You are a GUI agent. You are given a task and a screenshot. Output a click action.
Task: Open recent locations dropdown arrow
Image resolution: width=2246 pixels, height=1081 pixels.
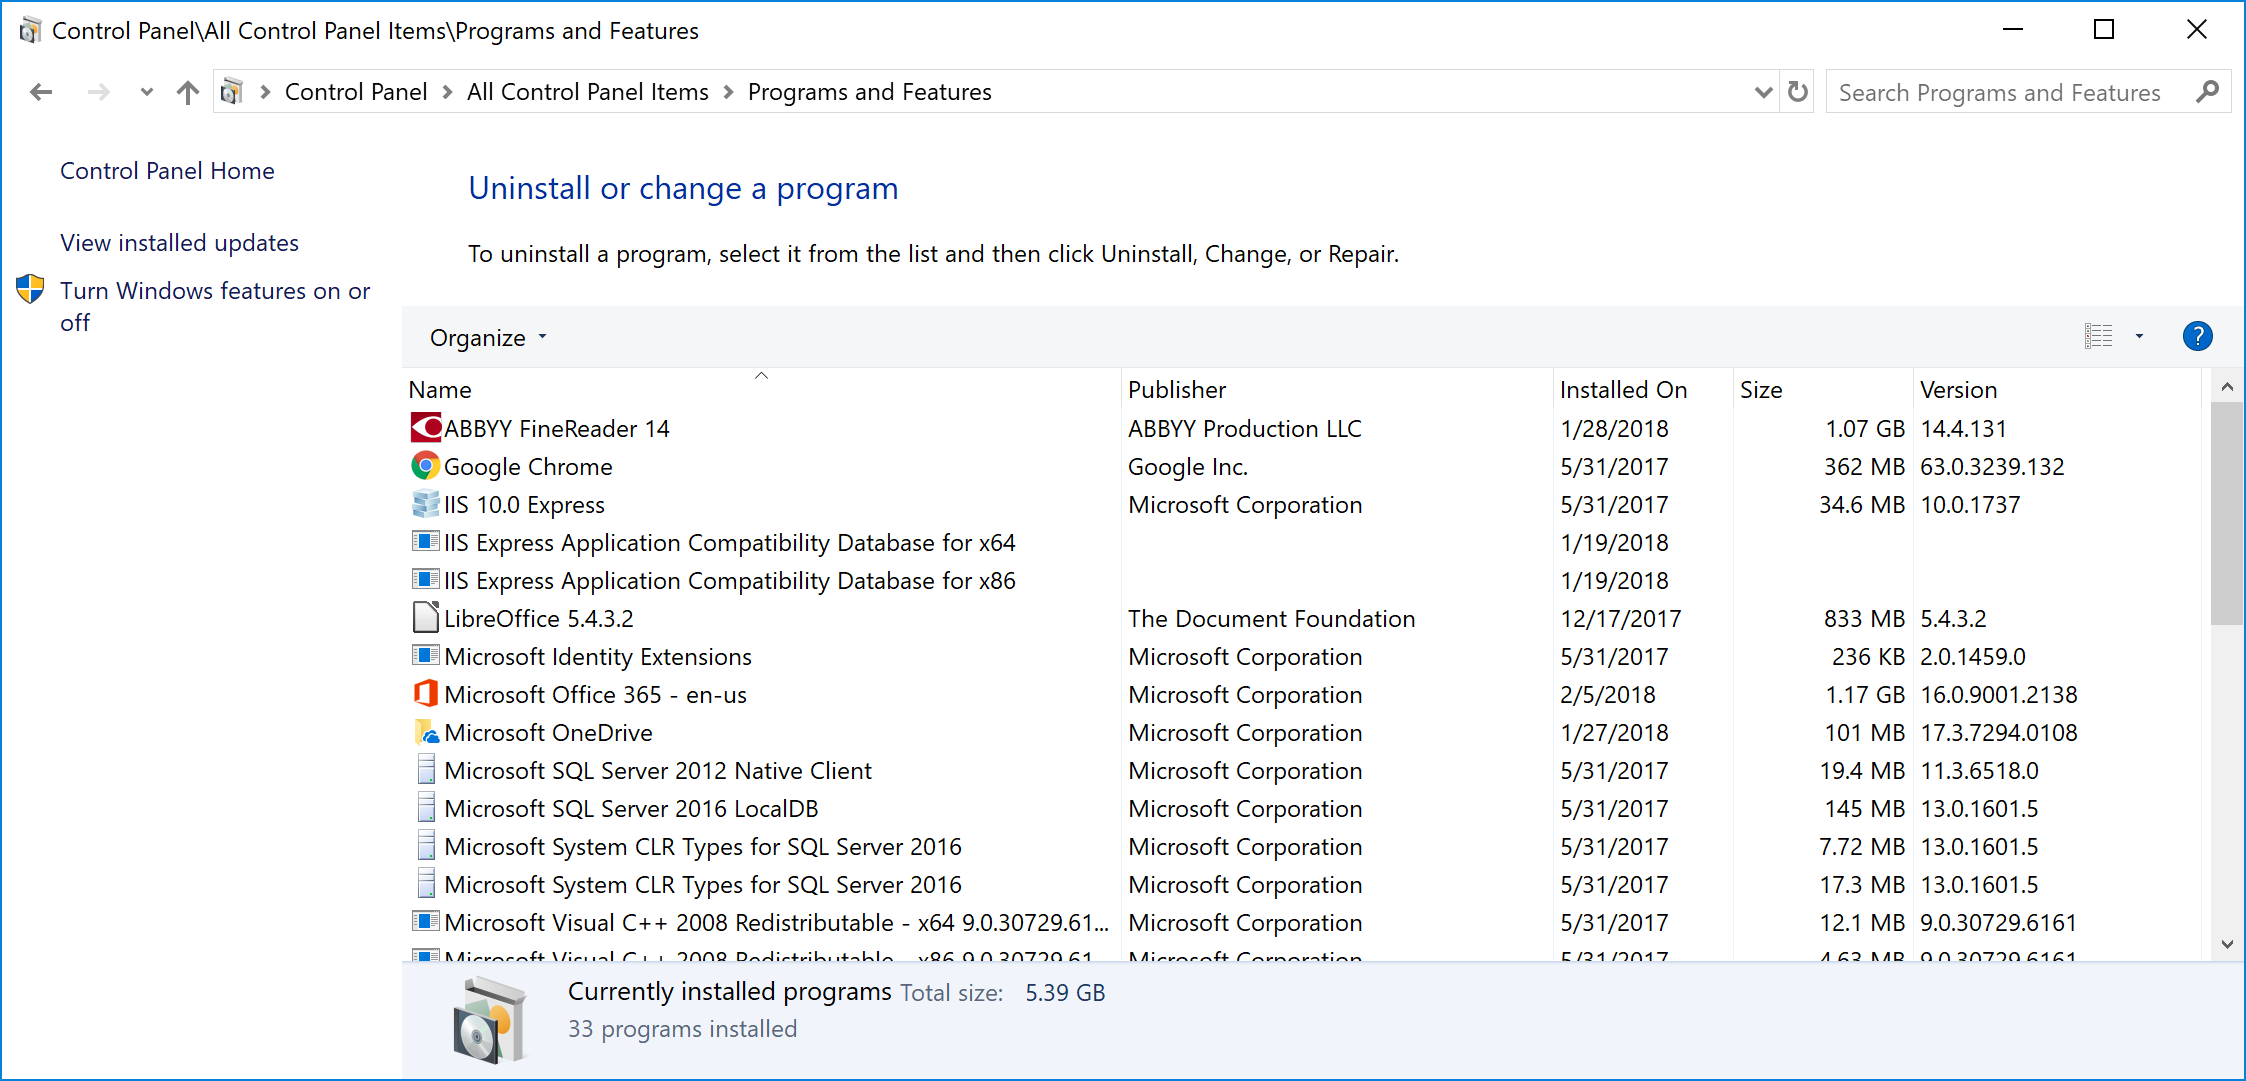click(x=147, y=92)
